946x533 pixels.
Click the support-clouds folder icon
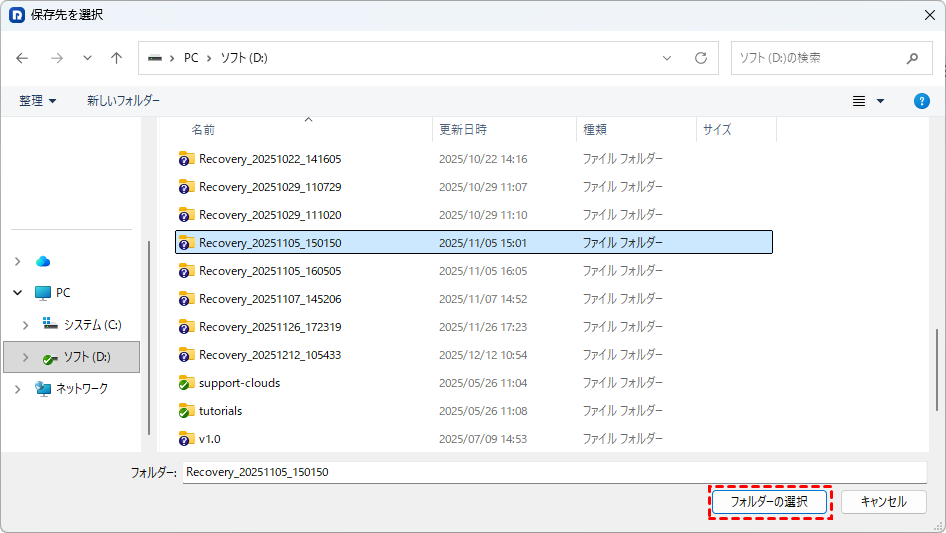click(x=186, y=383)
